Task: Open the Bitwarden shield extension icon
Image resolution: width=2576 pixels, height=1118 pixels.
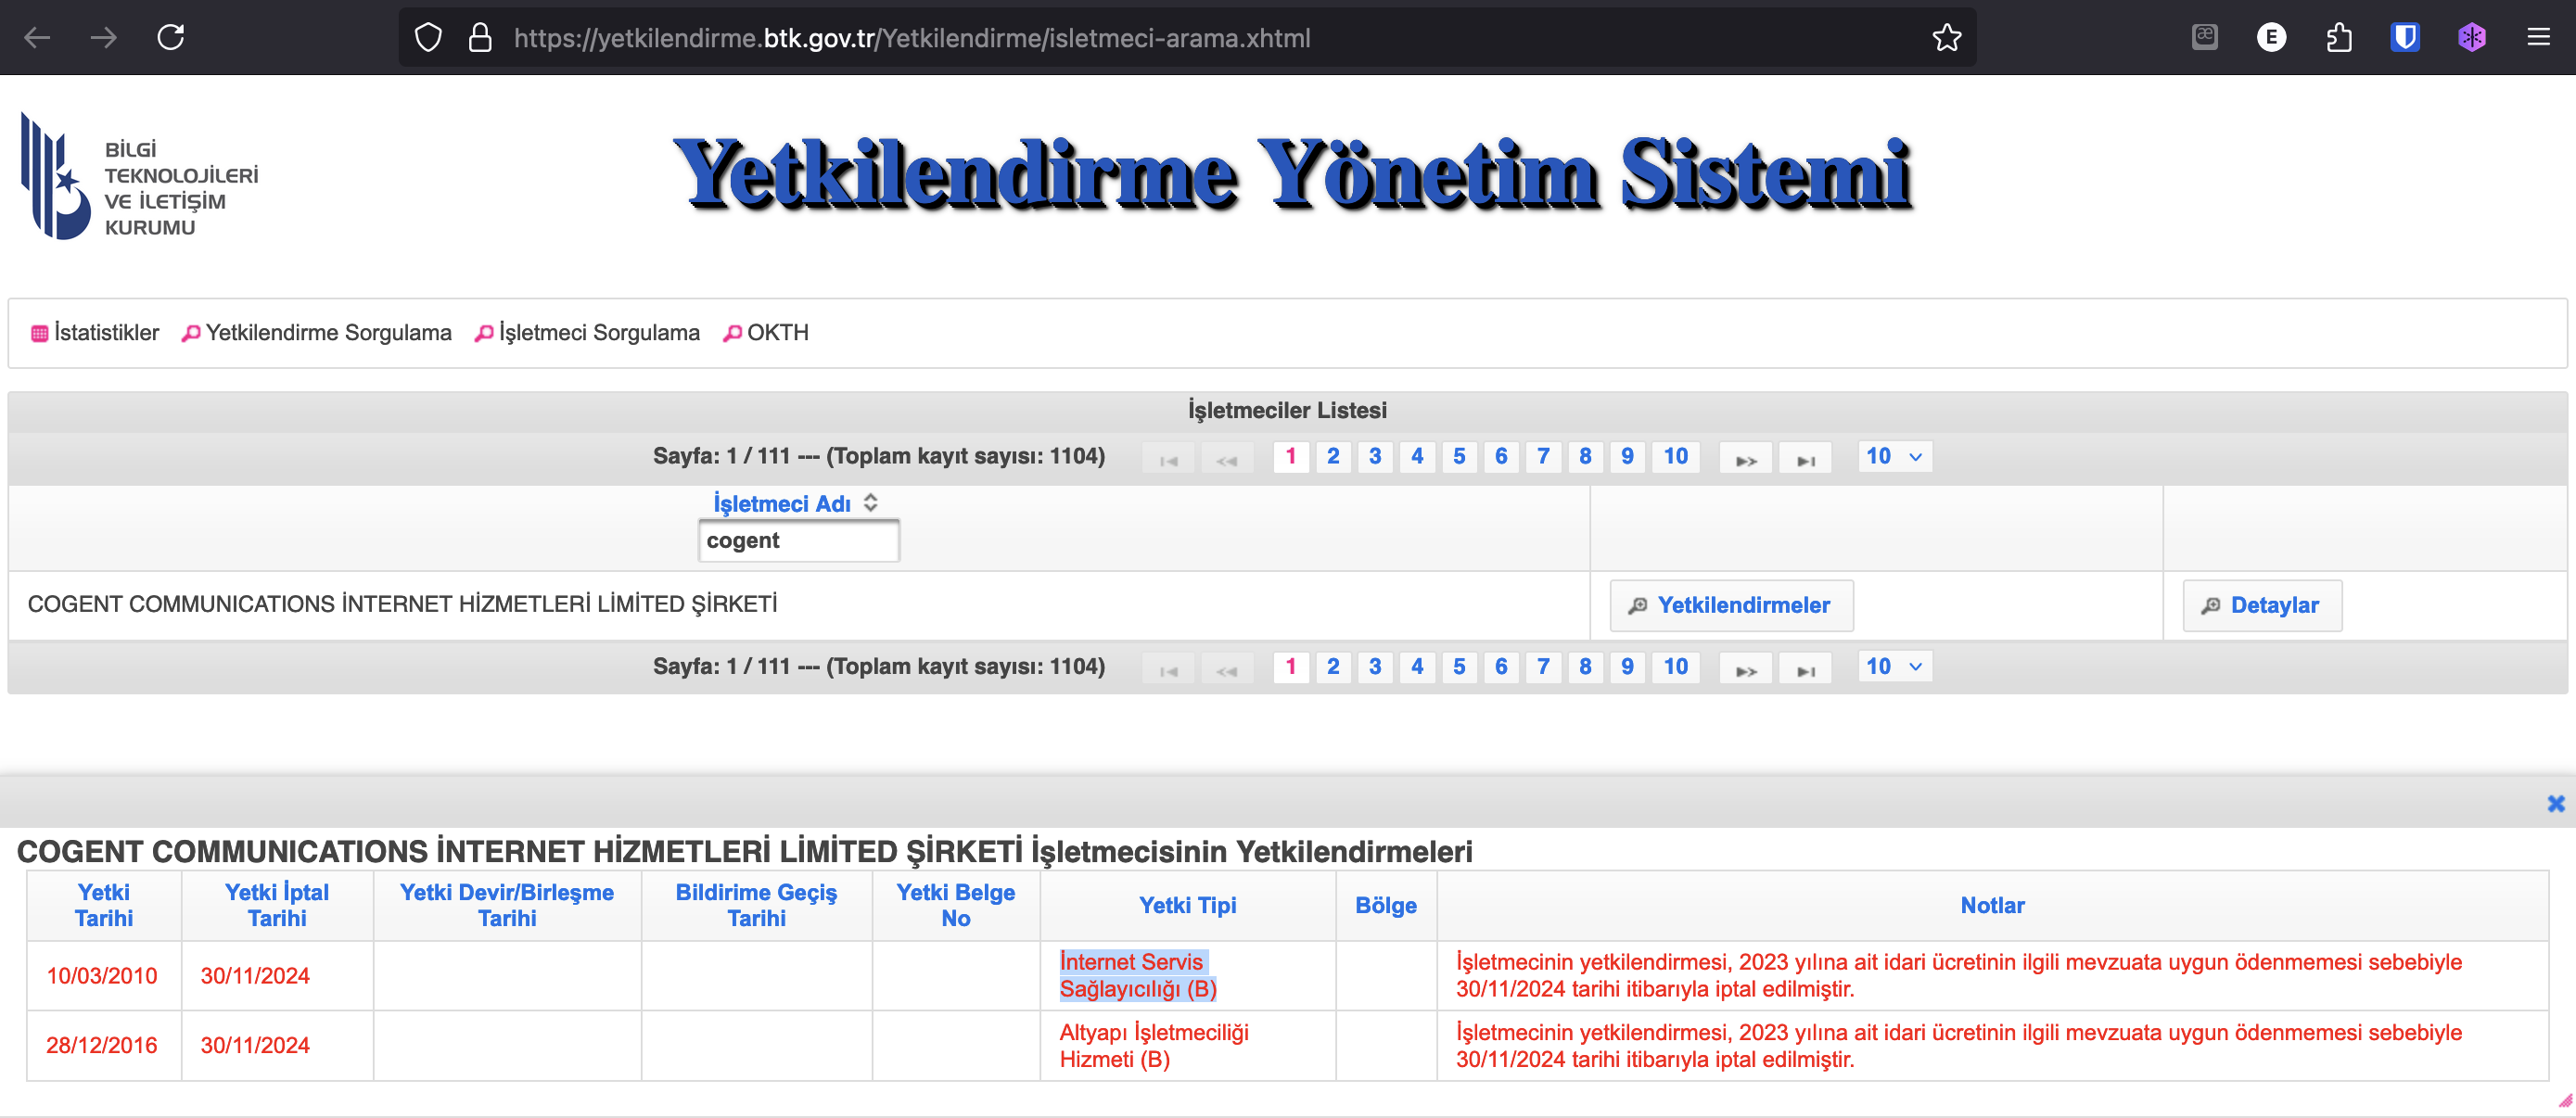Action: tap(2405, 38)
